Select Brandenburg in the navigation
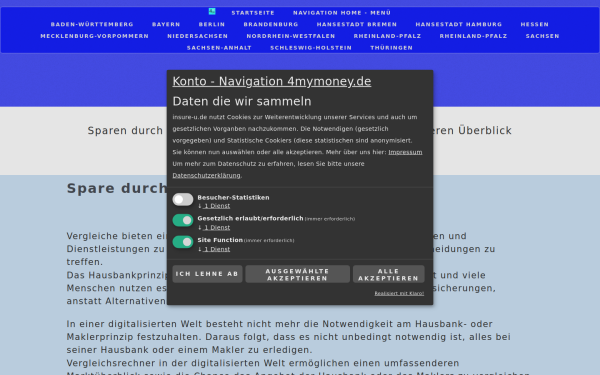This screenshot has height=375, width=600. [x=271, y=24]
